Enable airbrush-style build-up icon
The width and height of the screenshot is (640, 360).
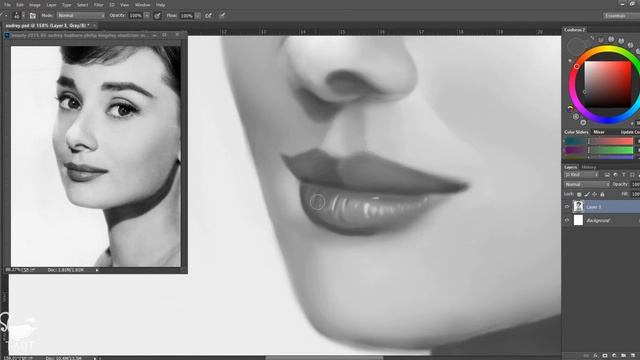(209, 16)
